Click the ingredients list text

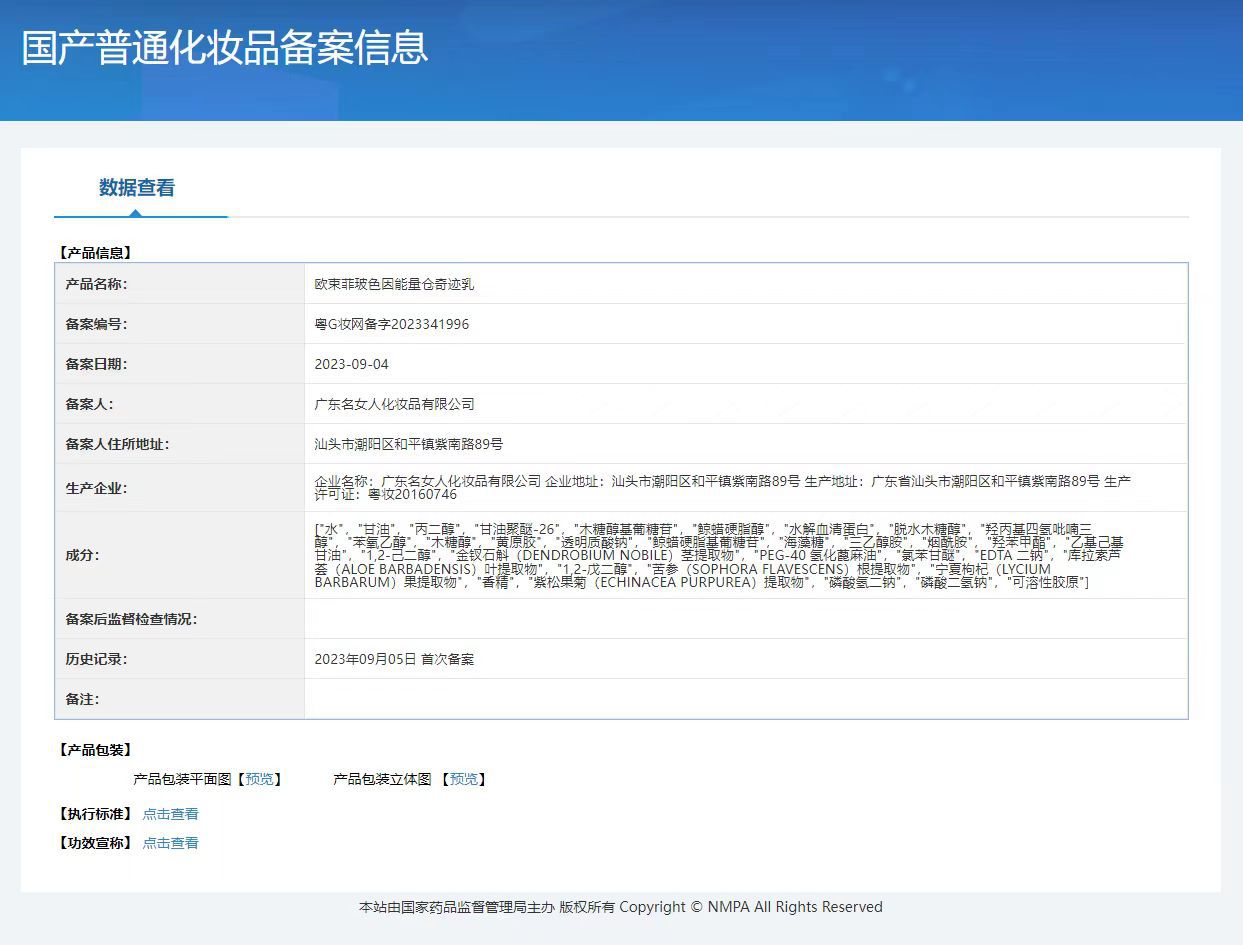[x=719, y=555]
